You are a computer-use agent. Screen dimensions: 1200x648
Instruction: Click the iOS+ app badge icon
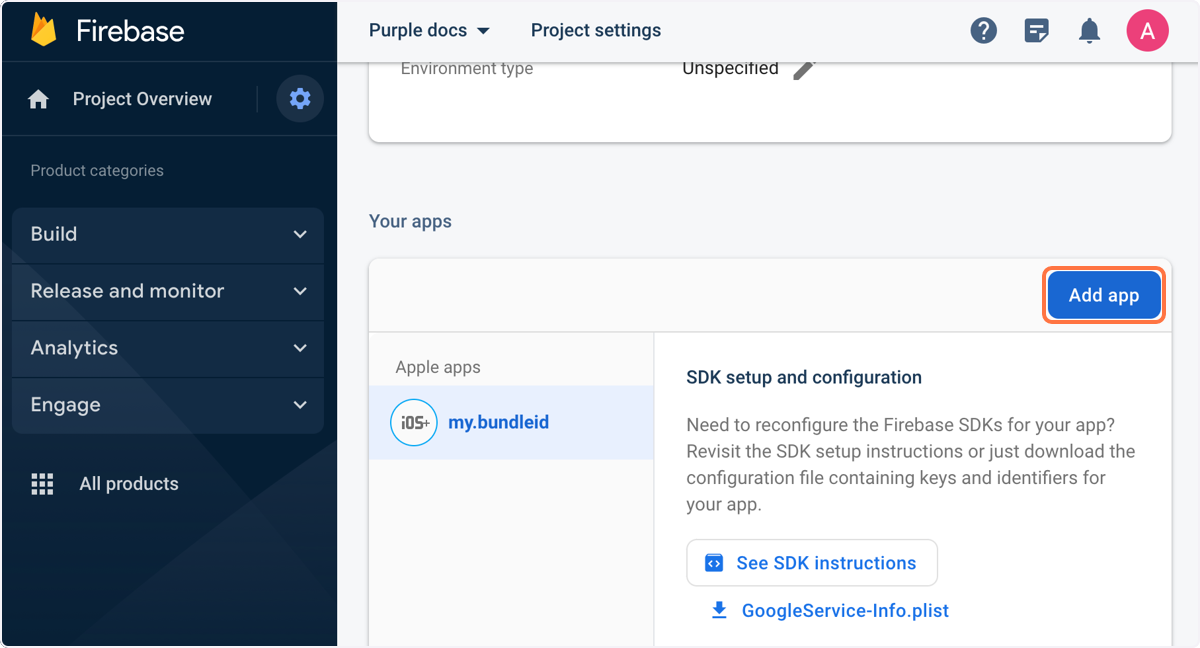[413, 423]
